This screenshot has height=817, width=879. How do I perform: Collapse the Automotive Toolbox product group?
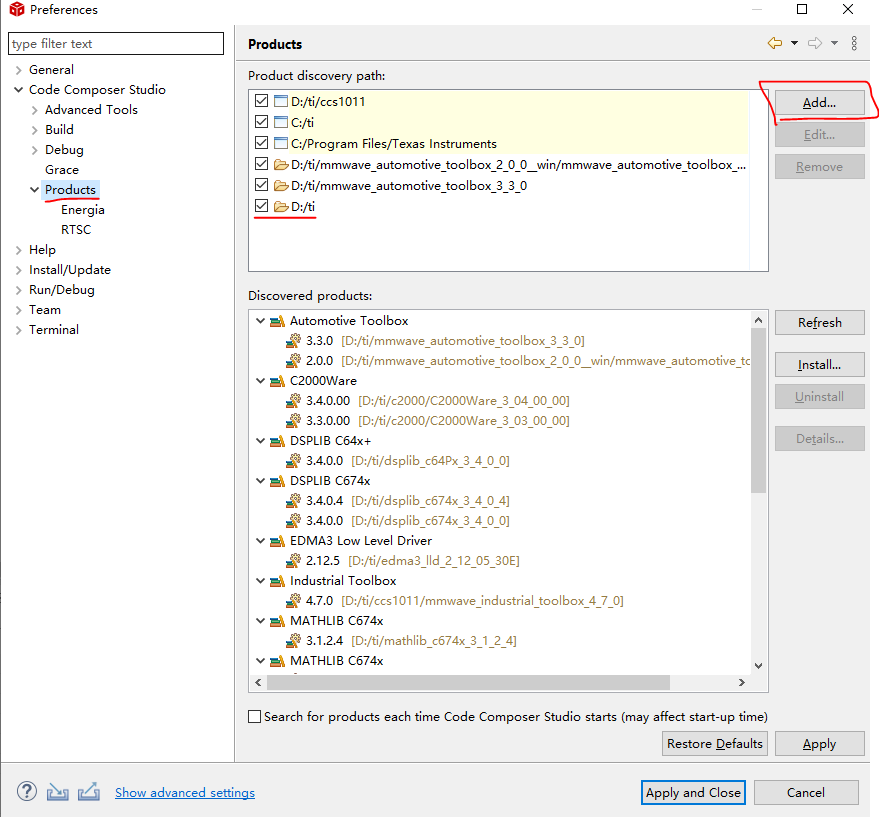tap(261, 321)
